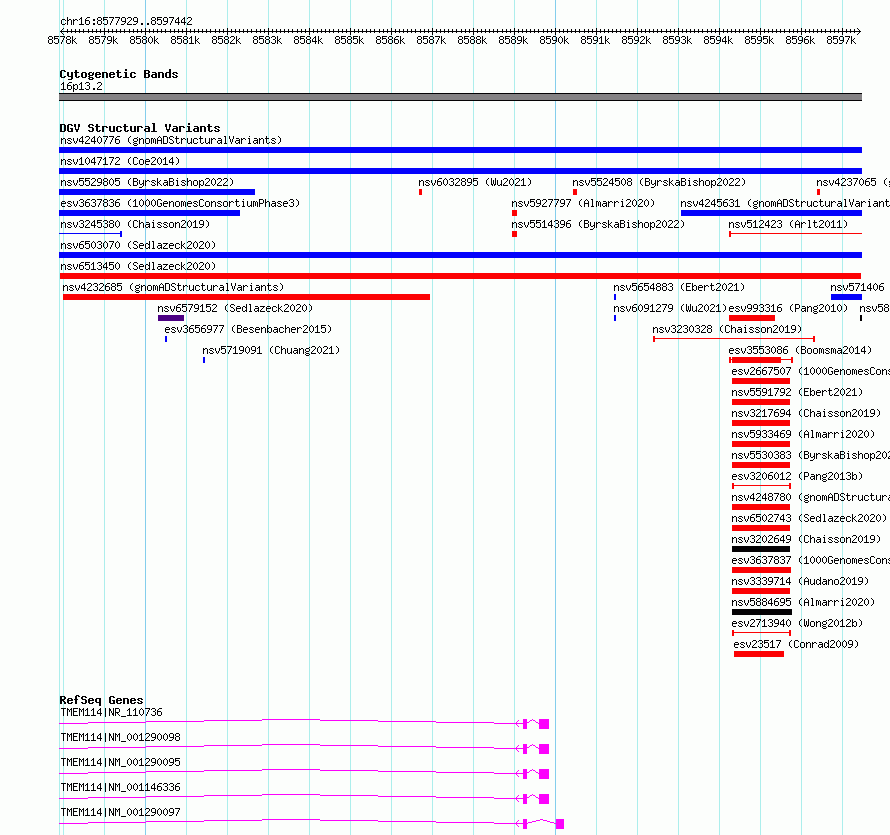Select TMEM114|NM_001290098 transcript label
The width and height of the screenshot is (890, 835).
click(x=120, y=737)
